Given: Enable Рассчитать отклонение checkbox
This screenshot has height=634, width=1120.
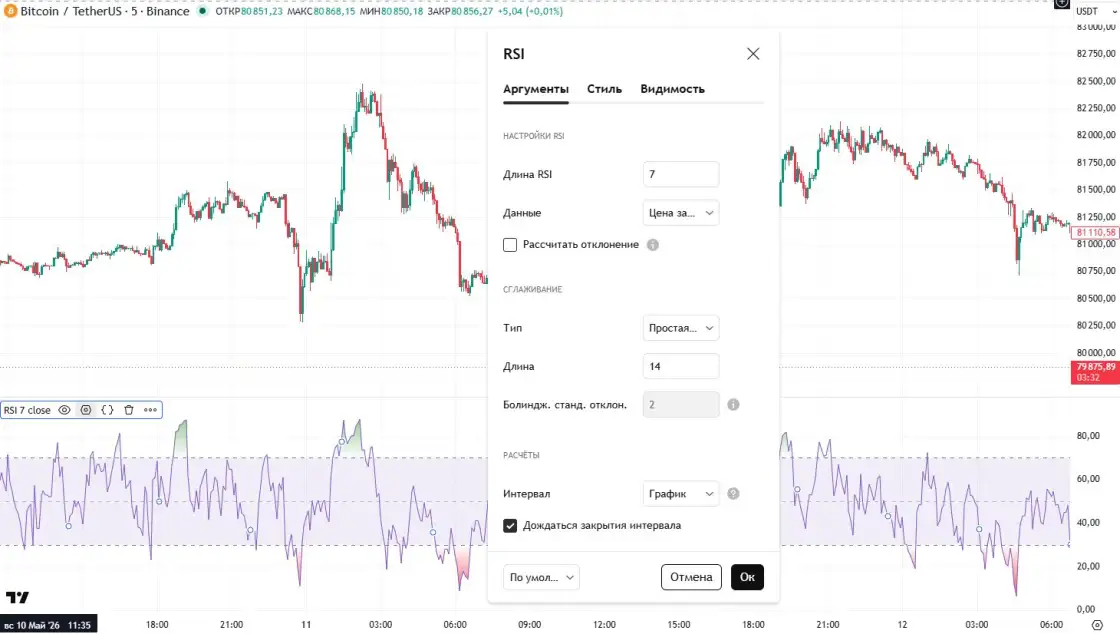Looking at the screenshot, I should [510, 245].
